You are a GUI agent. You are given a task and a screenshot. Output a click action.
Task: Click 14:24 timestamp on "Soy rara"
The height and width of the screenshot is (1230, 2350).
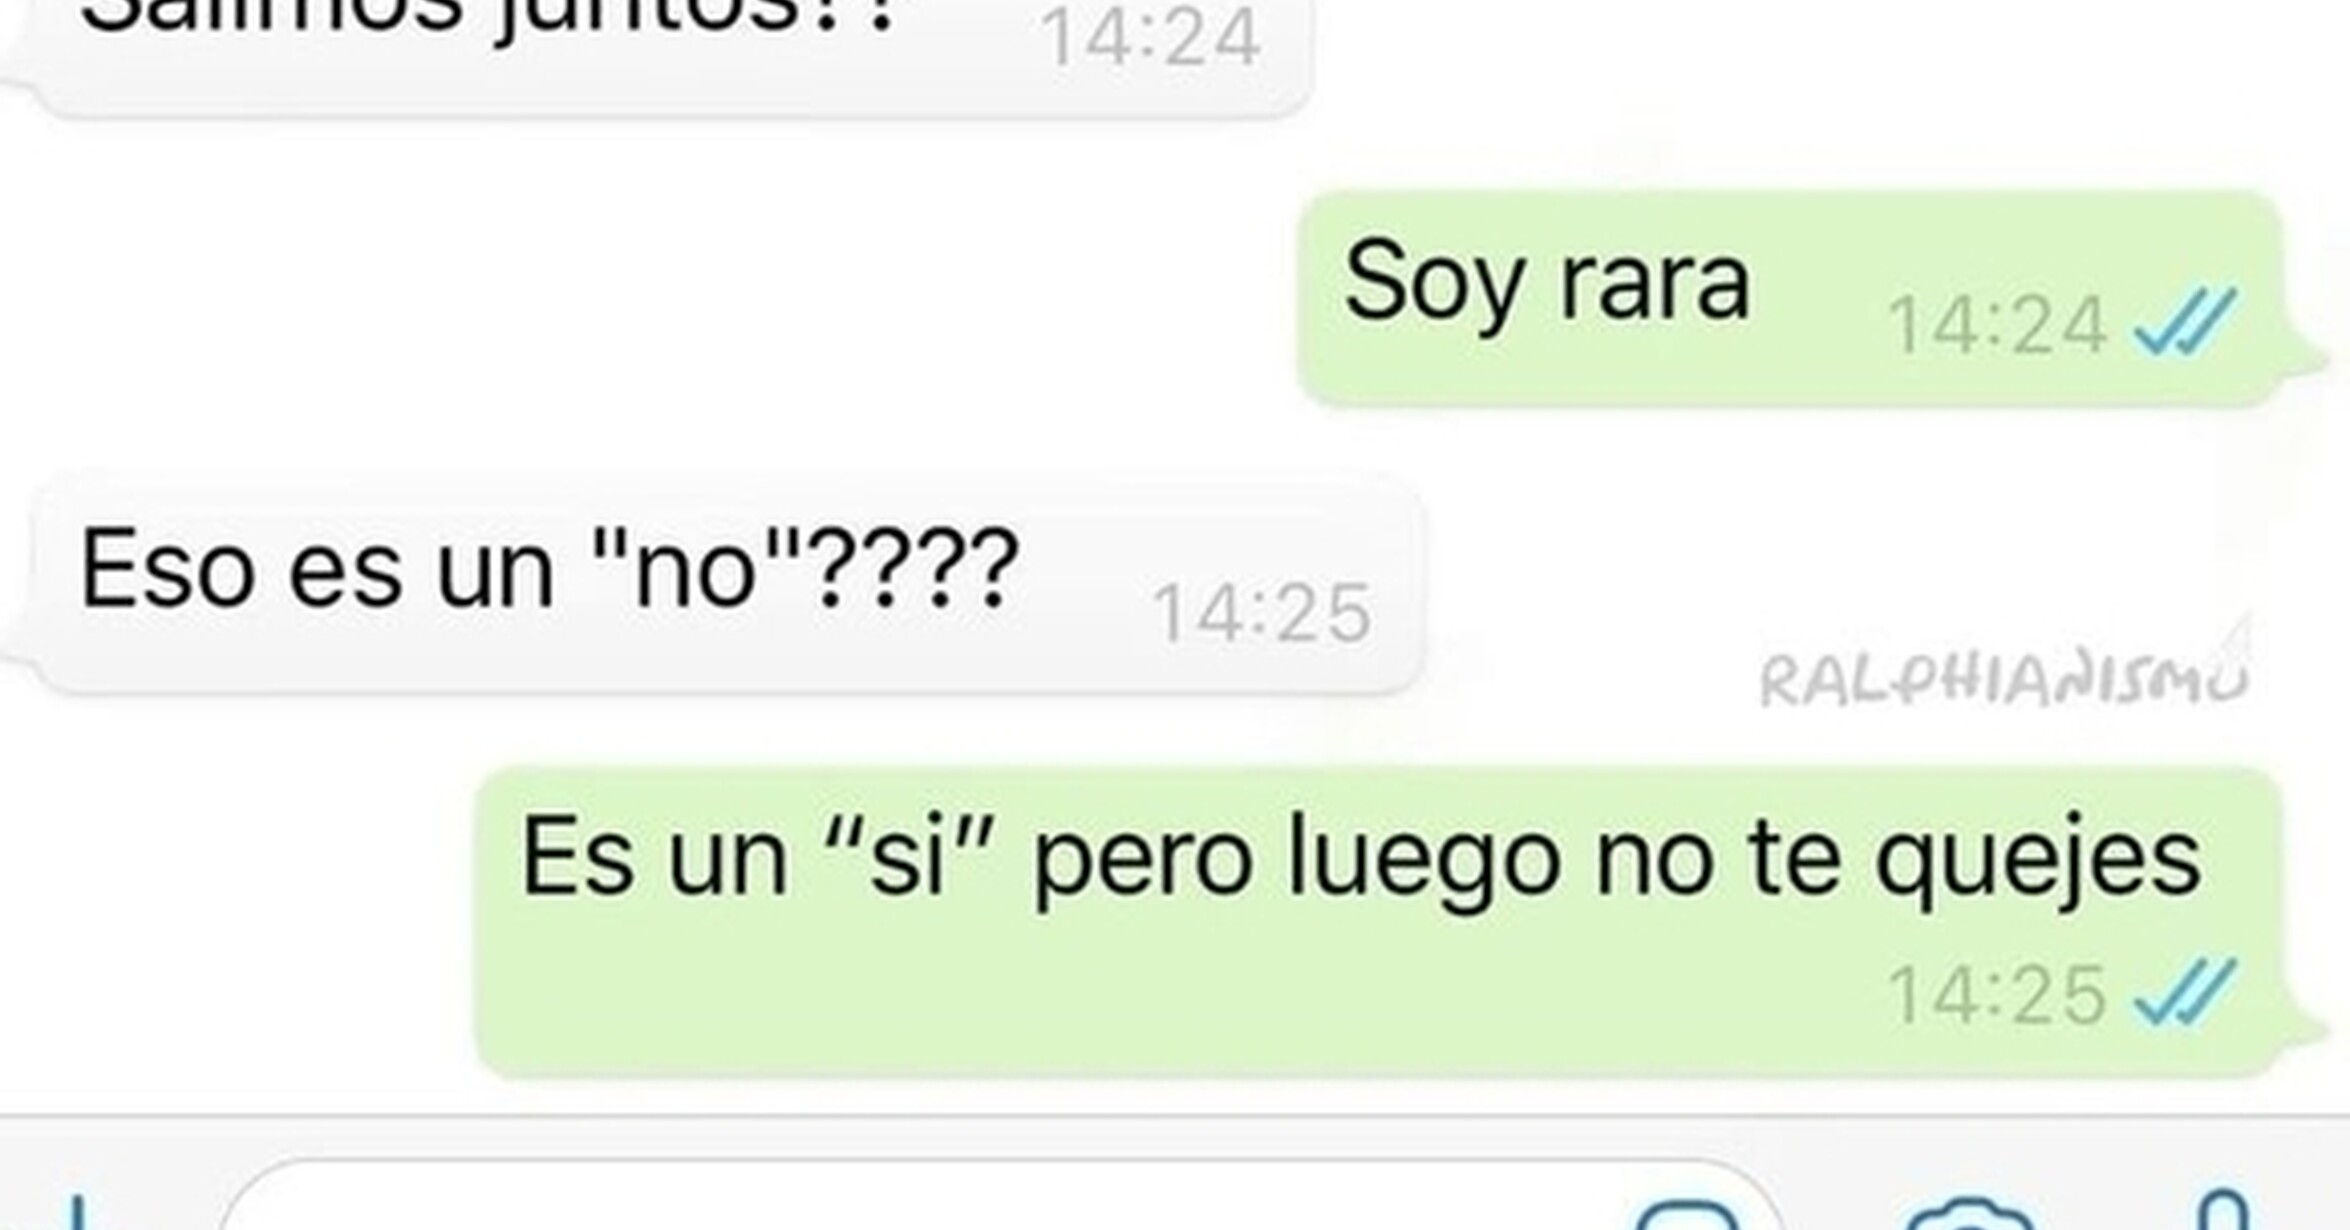click(1996, 326)
